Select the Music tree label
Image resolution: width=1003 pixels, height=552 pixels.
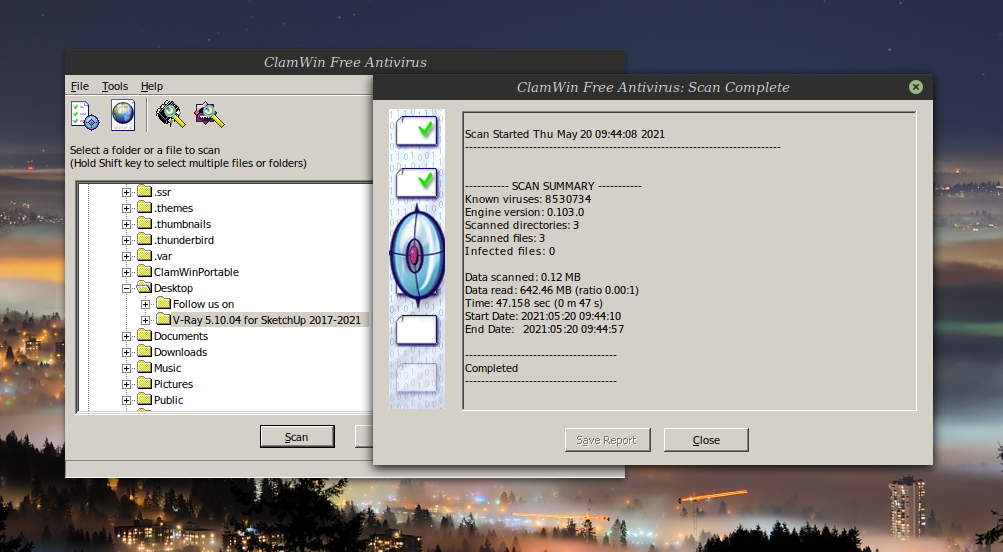click(x=168, y=368)
